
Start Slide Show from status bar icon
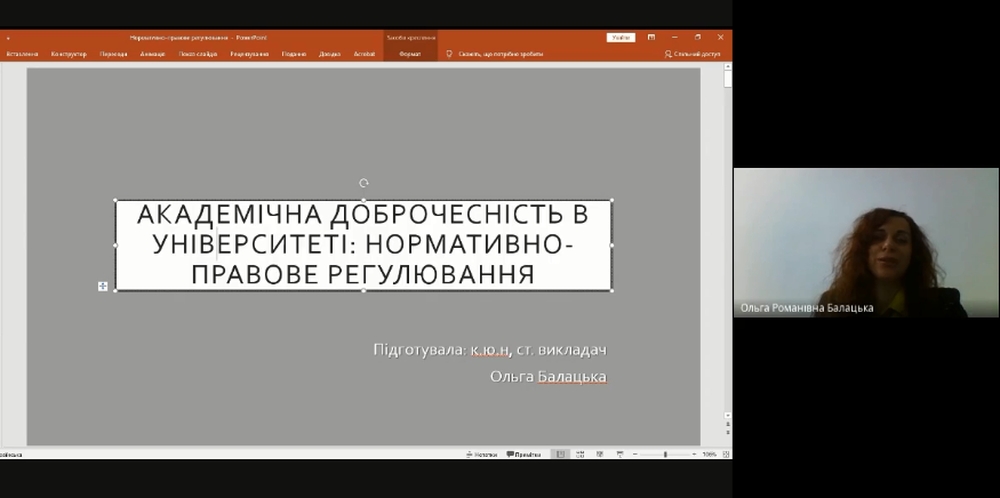[619, 455]
